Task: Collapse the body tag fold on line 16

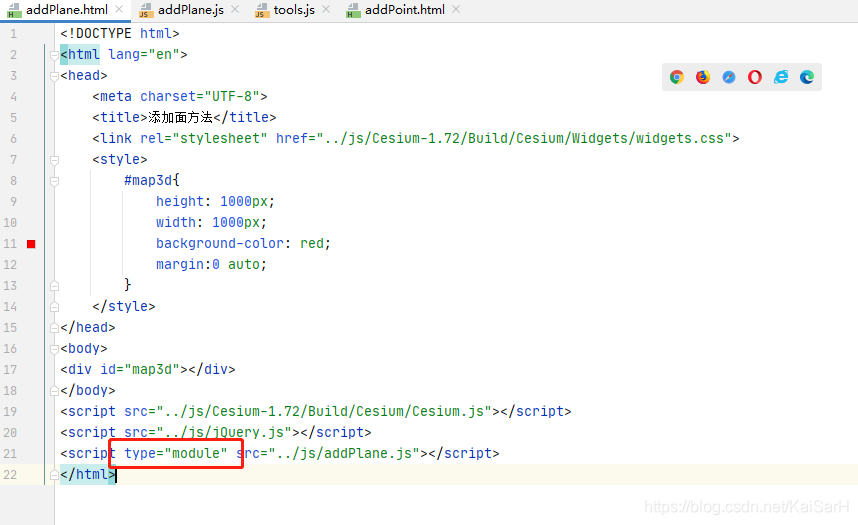Action: [54, 349]
